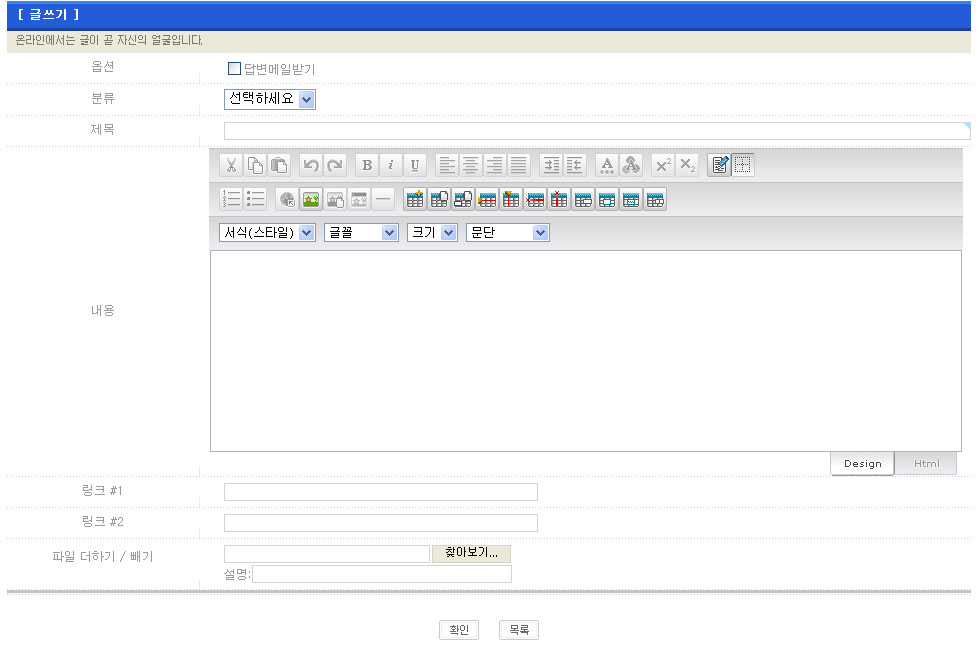Click the Cut scissors icon
This screenshot has width=979, height=654.
[x=231, y=166]
